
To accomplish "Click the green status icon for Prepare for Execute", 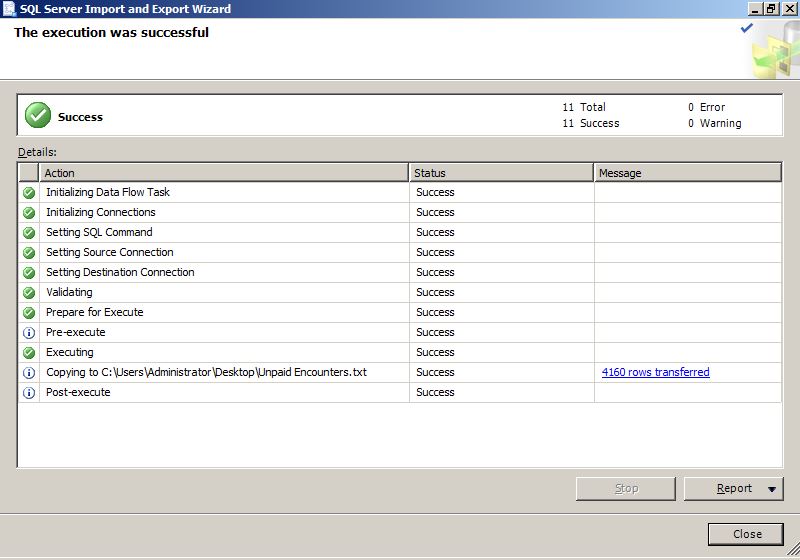I will (29, 313).
